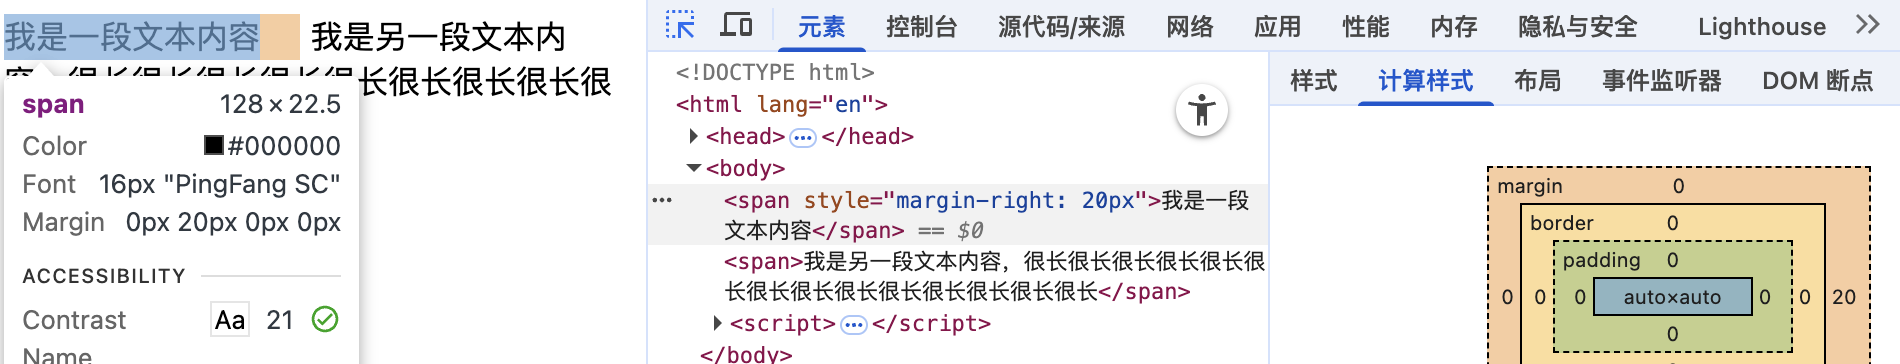The image size is (1900, 364).
Task: Open the 隐私与安全 tab
Action: click(1577, 27)
